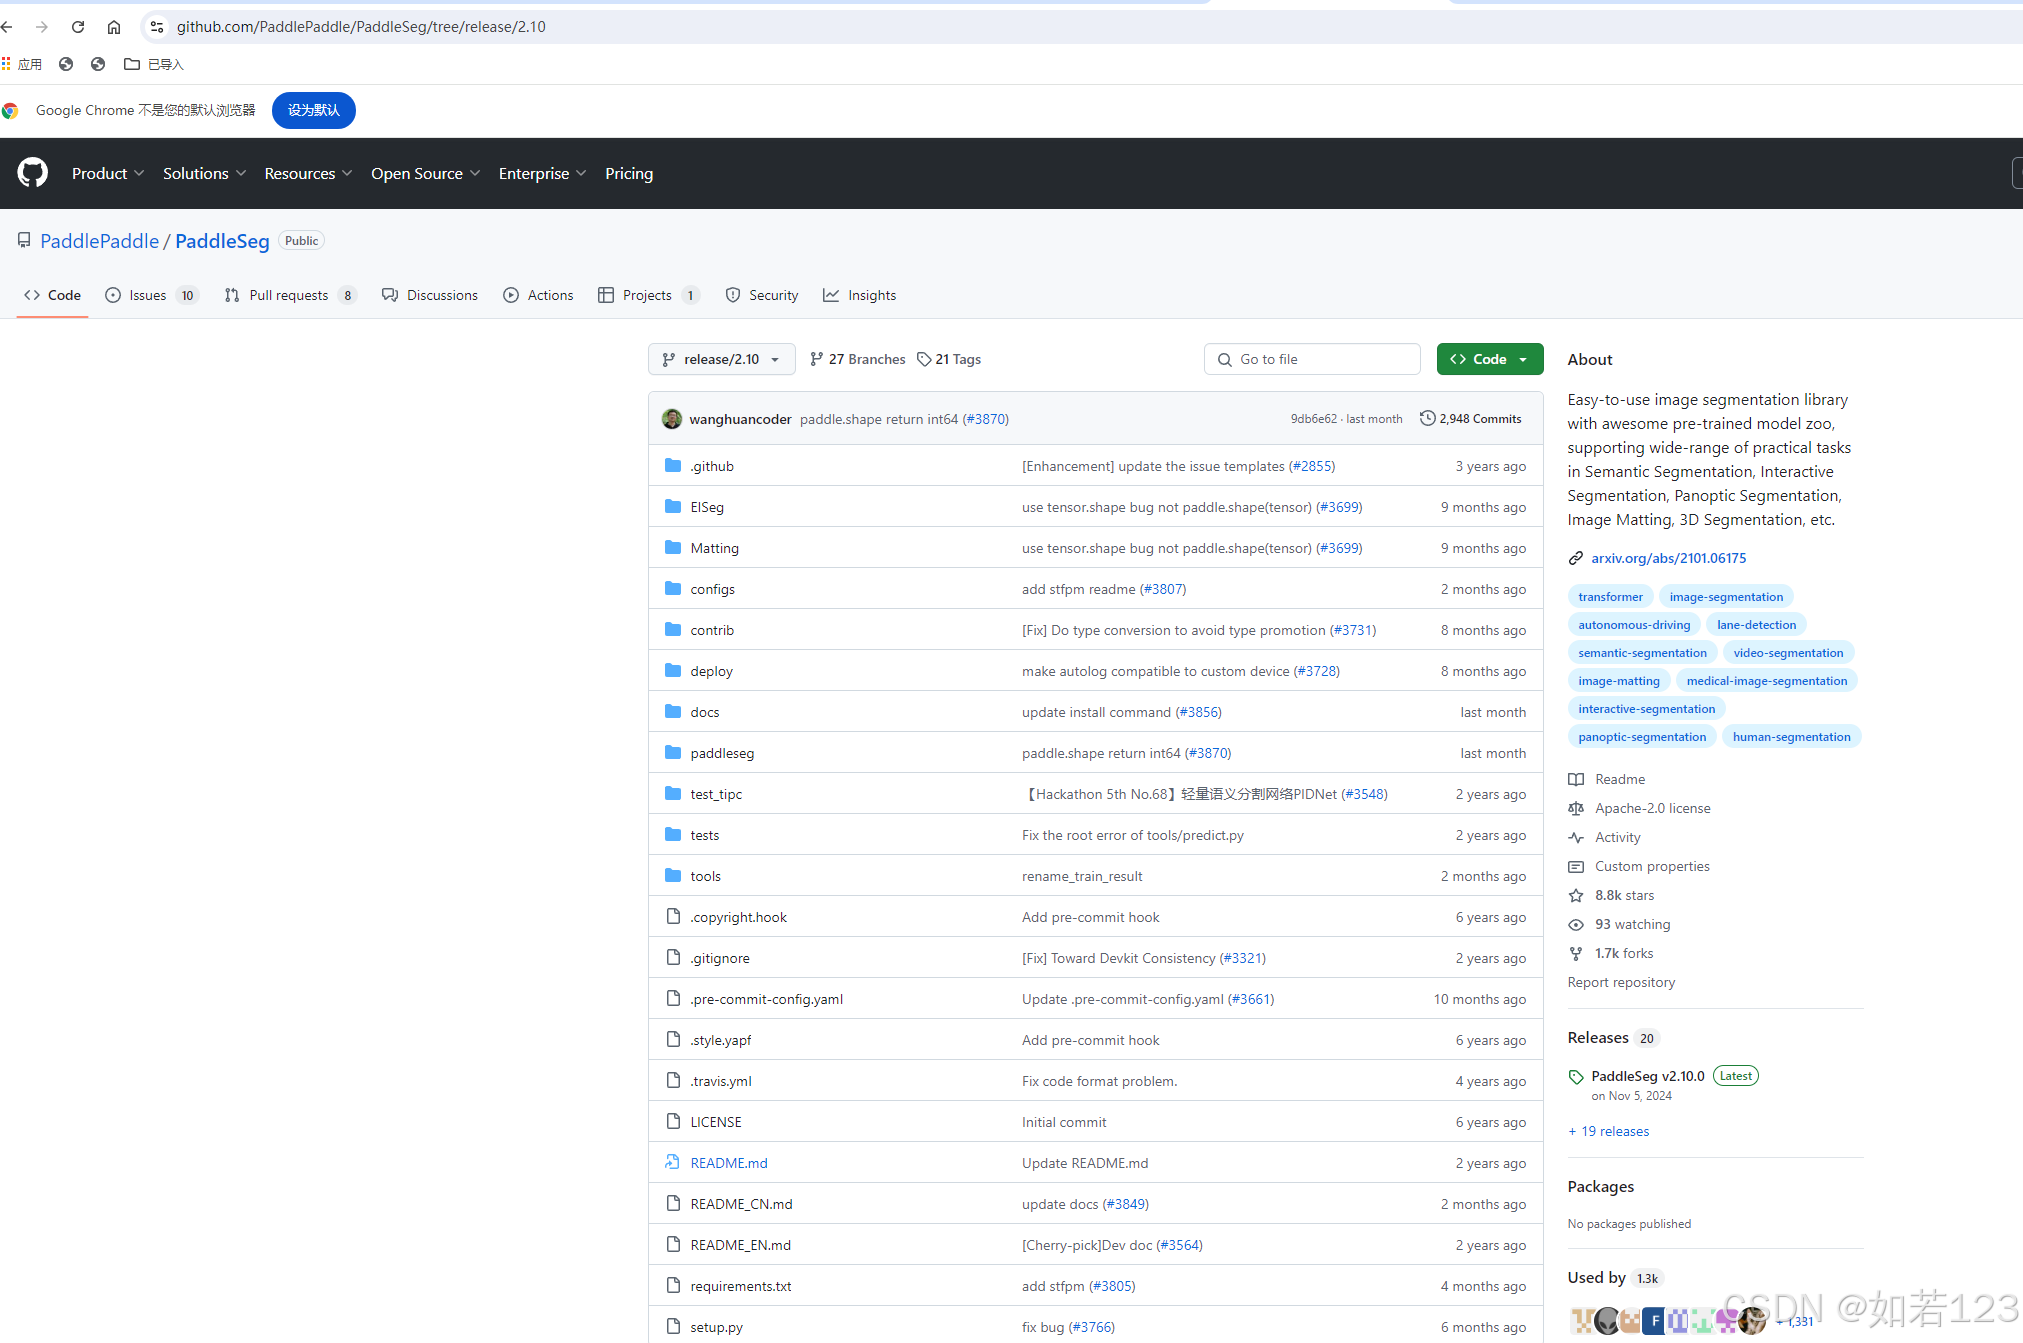
Task: Select the image-matting topic tag
Action: click(x=1619, y=681)
